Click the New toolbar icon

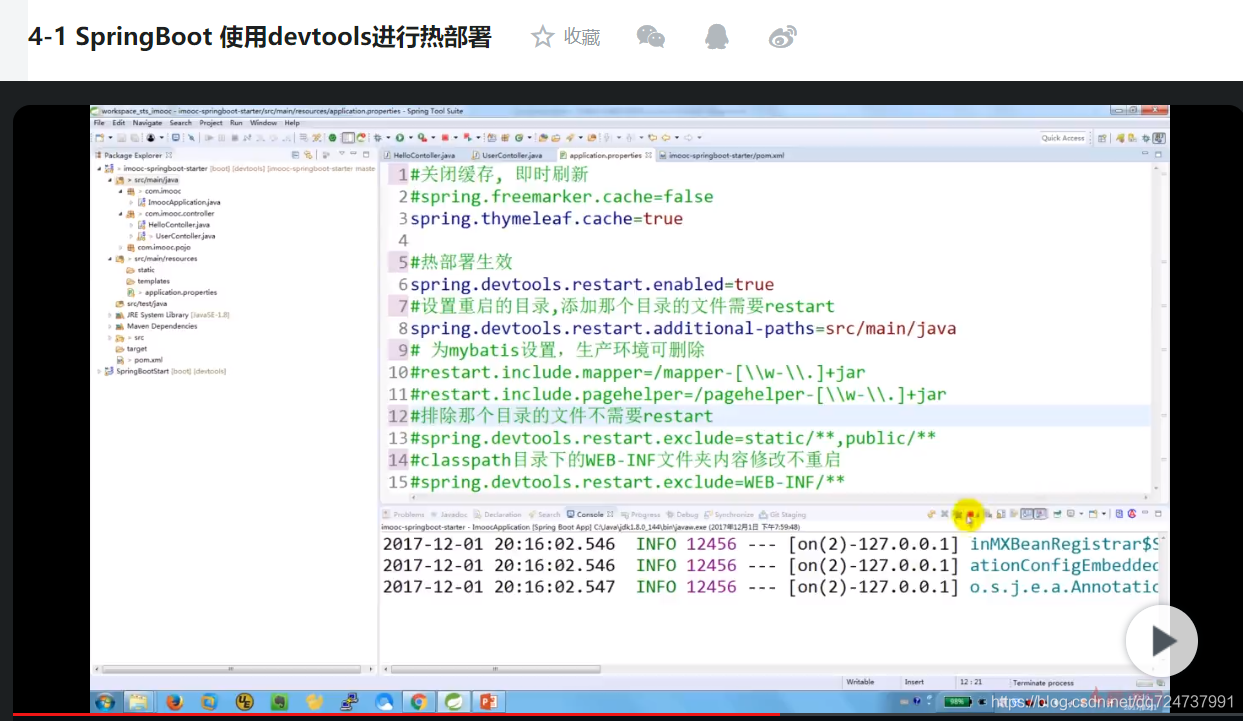point(99,138)
